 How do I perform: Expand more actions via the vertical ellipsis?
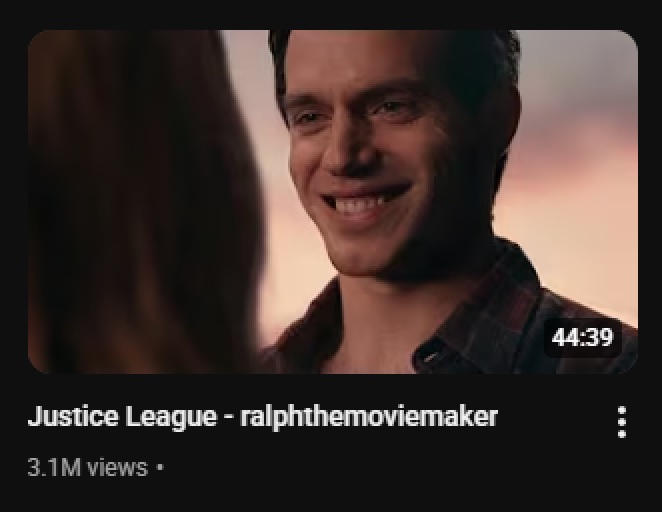point(621,422)
